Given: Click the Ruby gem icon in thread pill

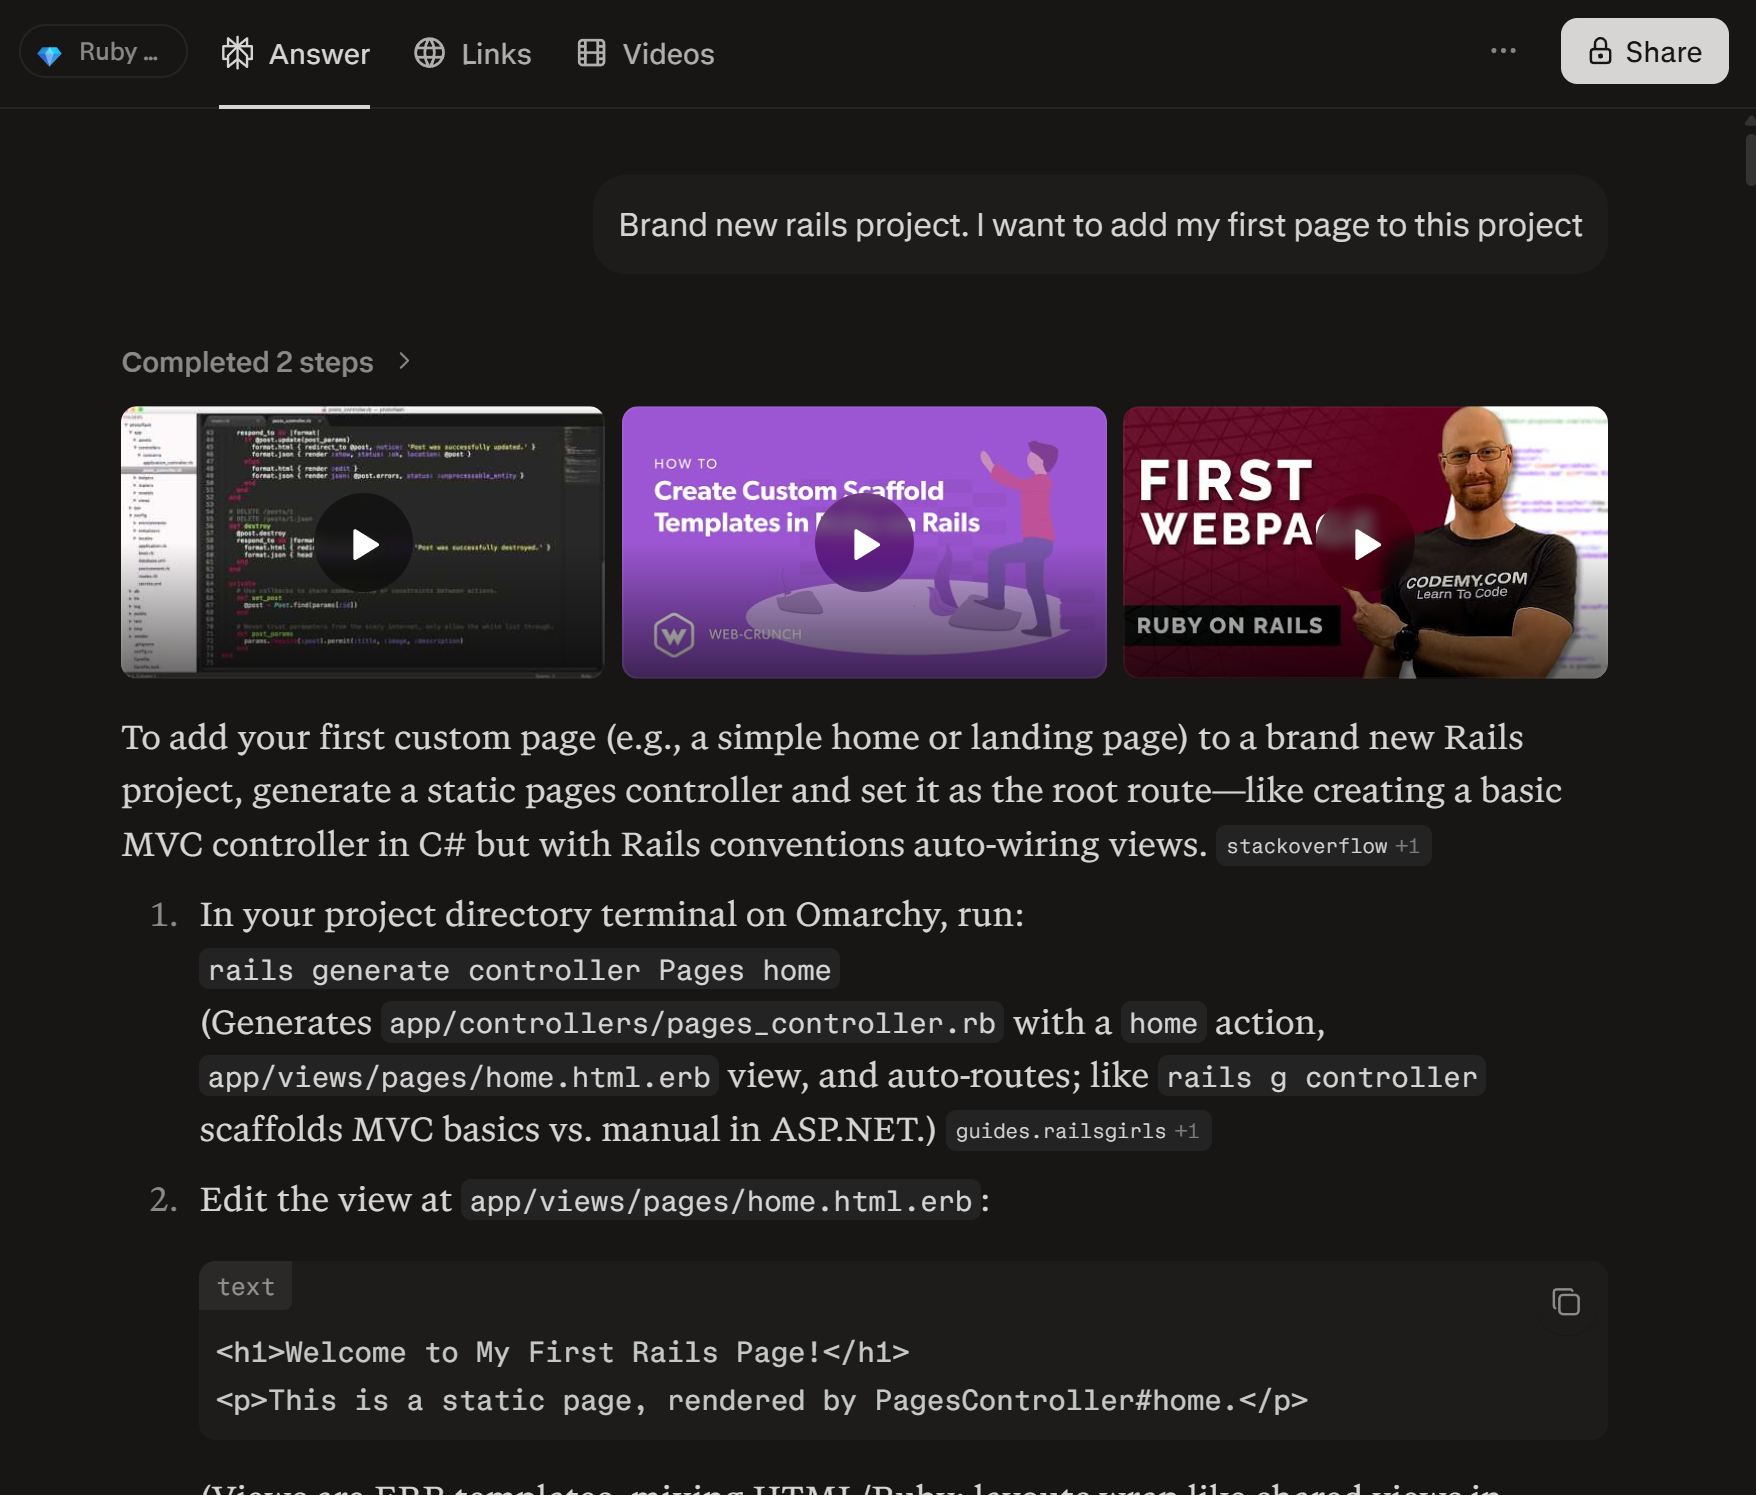Looking at the screenshot, I should [49, 54].
